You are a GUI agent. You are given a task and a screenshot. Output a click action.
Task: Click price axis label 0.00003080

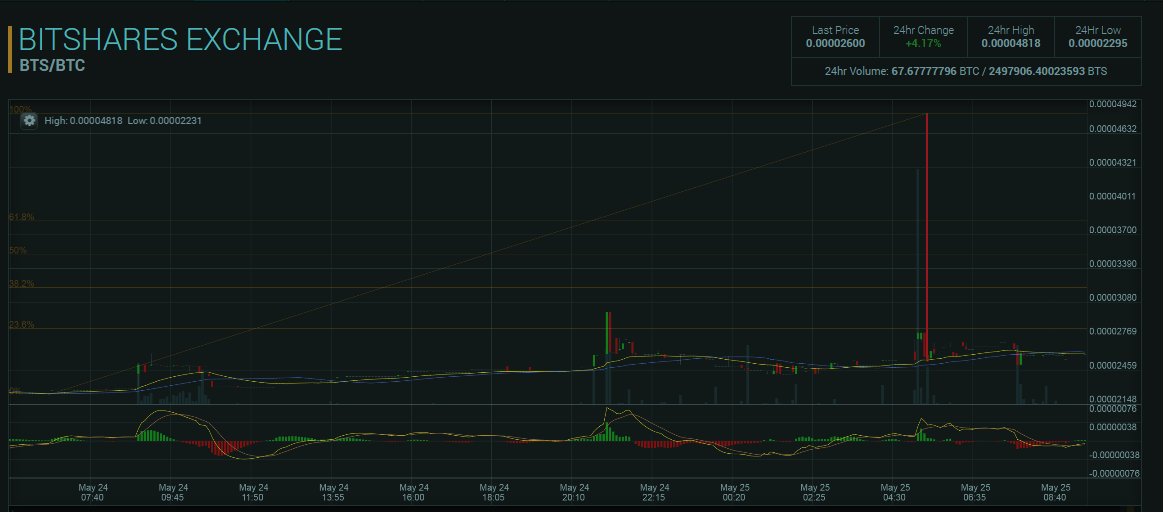(x=1113, y=298)
